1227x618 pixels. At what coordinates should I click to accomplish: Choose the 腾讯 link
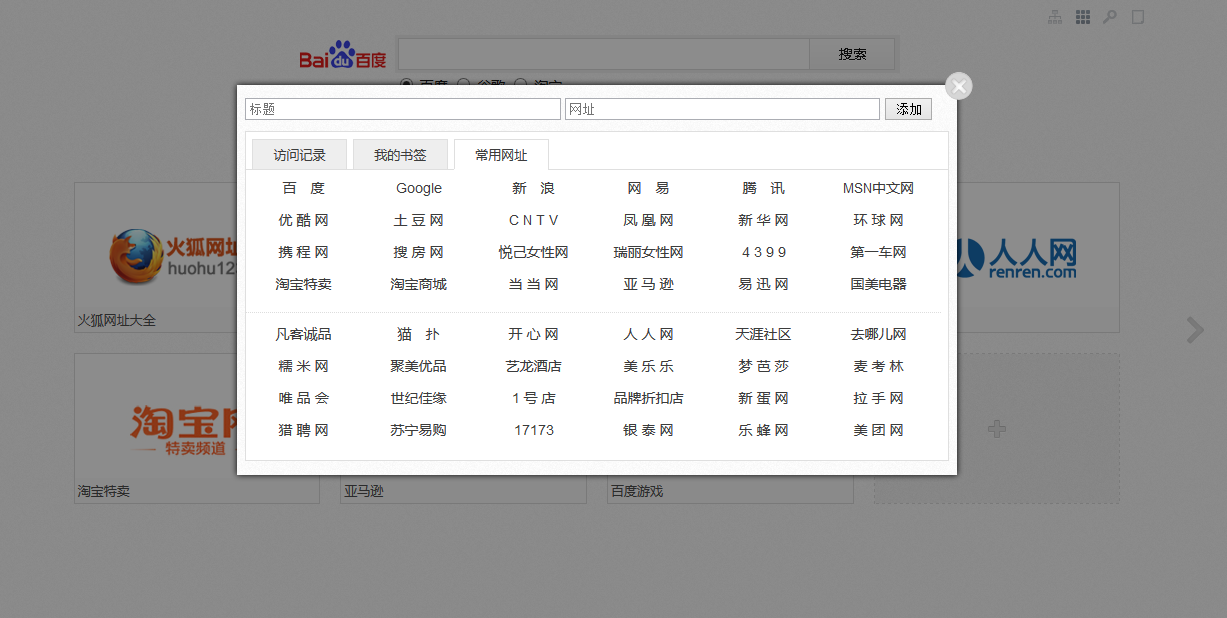(764, 188)
